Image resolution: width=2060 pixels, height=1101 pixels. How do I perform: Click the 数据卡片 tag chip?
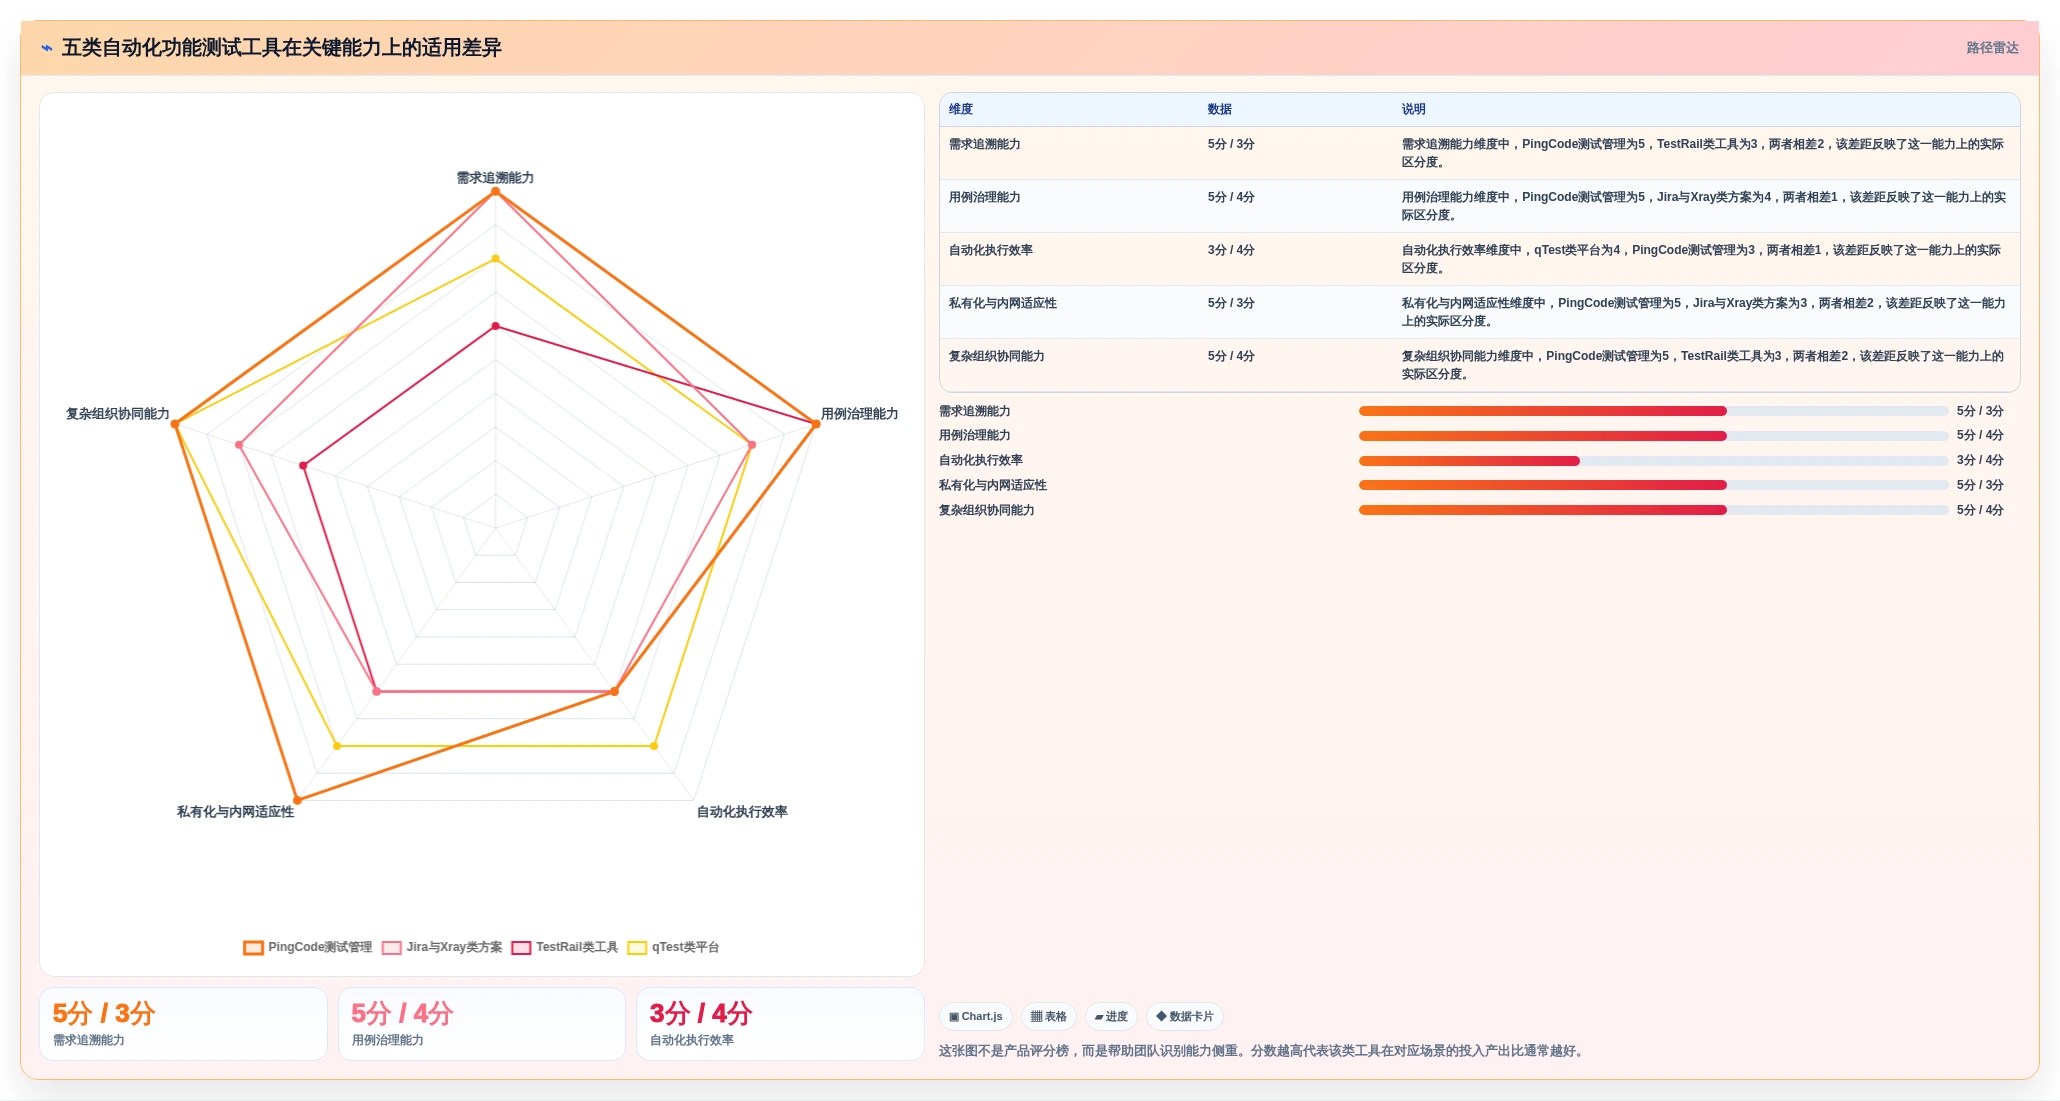(1185, 1017)
